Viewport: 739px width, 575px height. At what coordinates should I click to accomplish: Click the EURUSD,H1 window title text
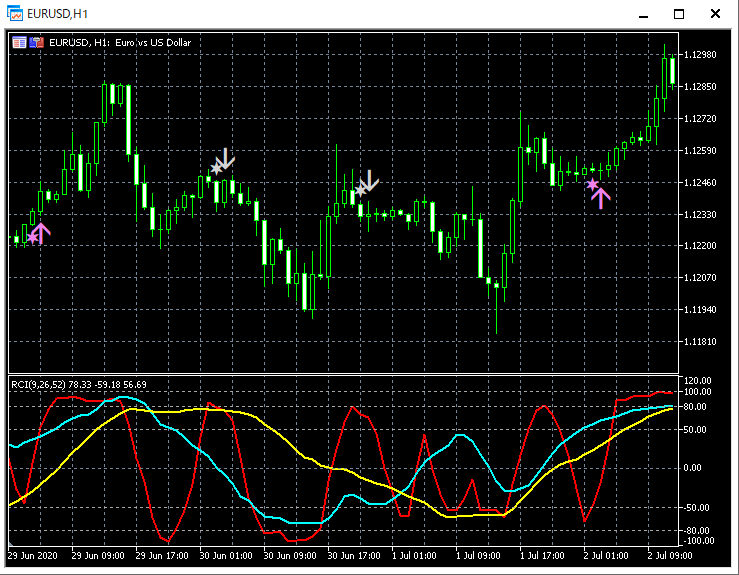pyautogui.click(x=57, y=14)
